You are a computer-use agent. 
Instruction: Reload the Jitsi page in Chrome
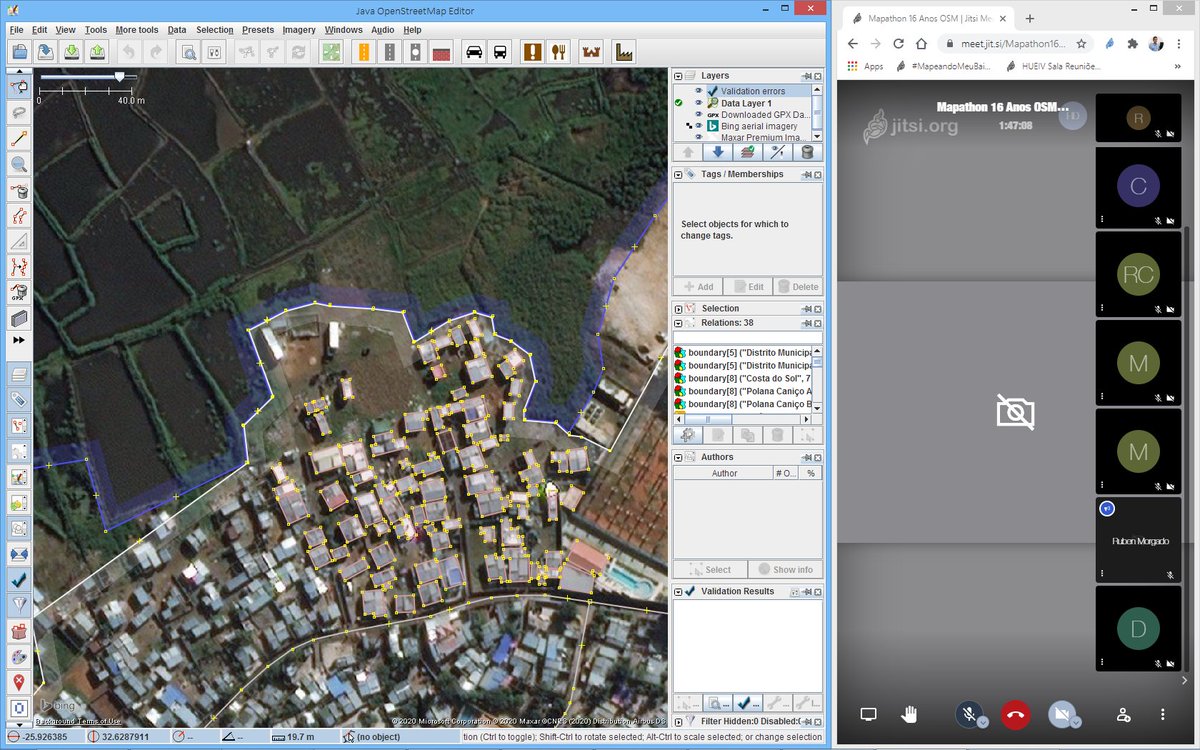pyautogui.click(x=898, y=44)
